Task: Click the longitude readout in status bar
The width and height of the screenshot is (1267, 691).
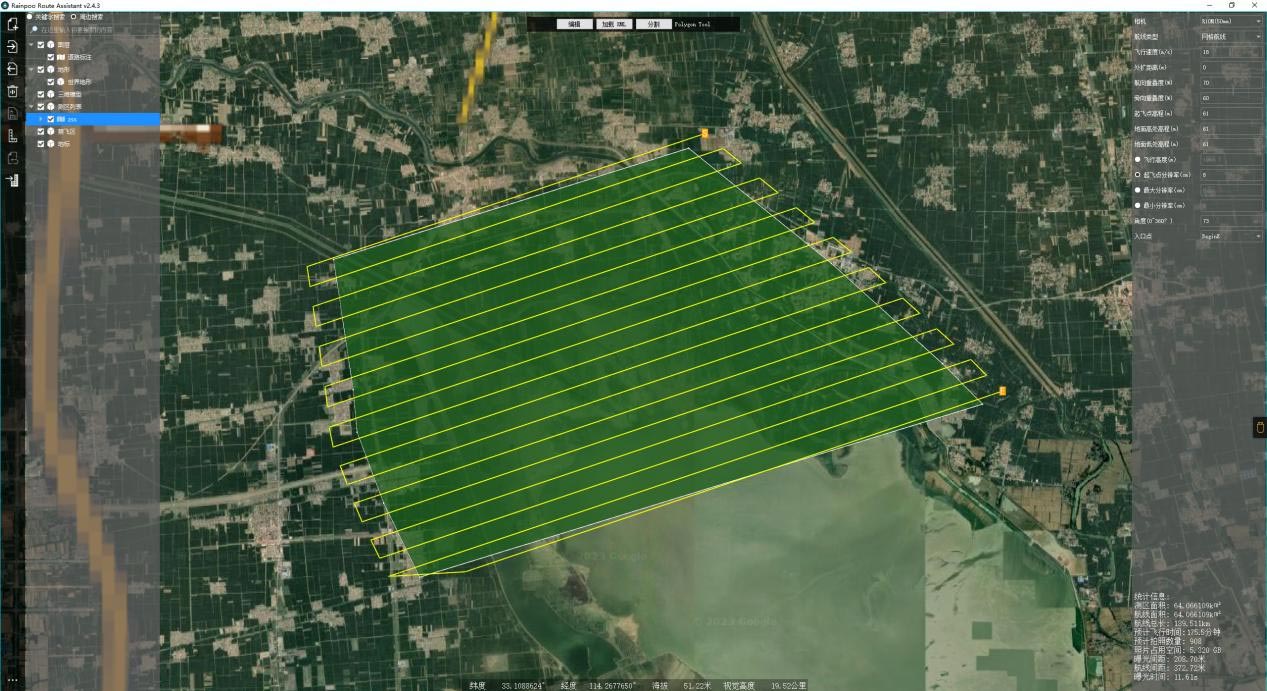Action: click(x=599, y=686)
